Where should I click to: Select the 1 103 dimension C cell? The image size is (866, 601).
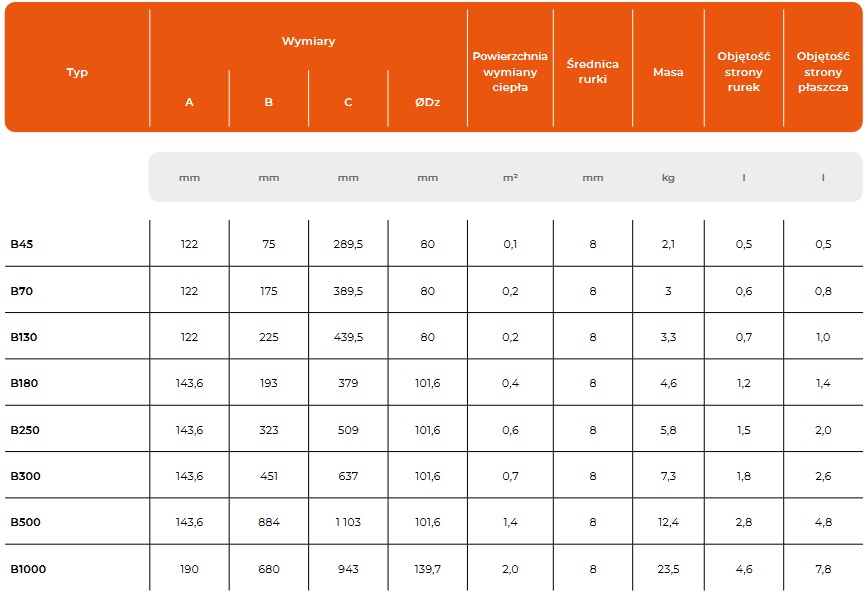pyautogui.click(x=348, y=522)
